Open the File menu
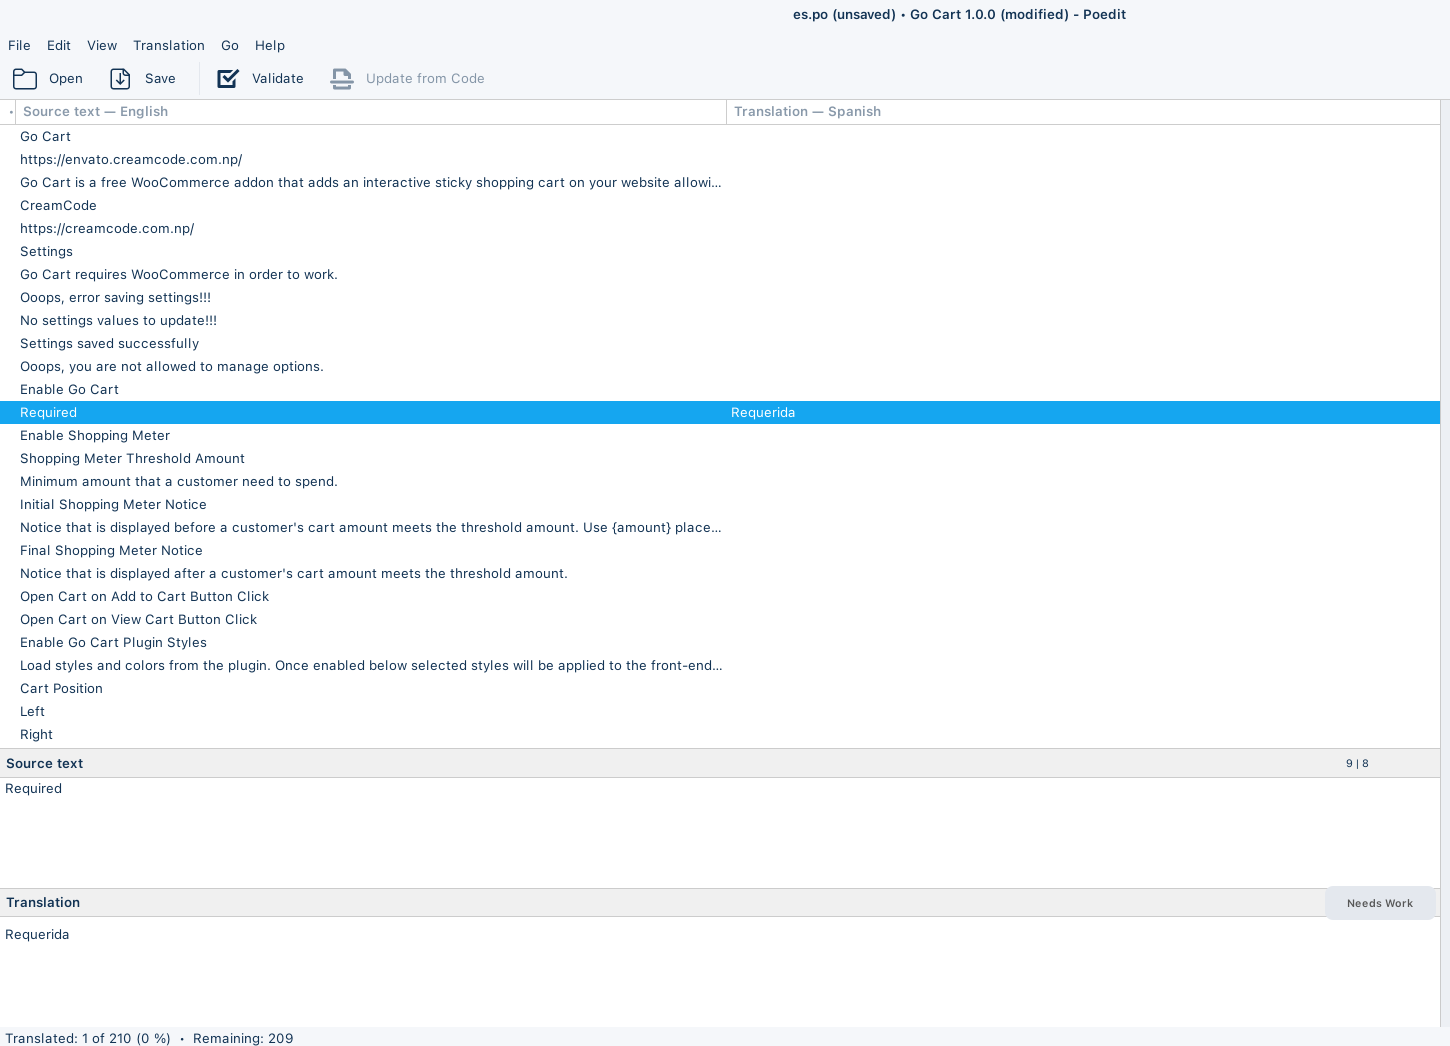This screenshot has height=1046, width=1450. [19, 45]
